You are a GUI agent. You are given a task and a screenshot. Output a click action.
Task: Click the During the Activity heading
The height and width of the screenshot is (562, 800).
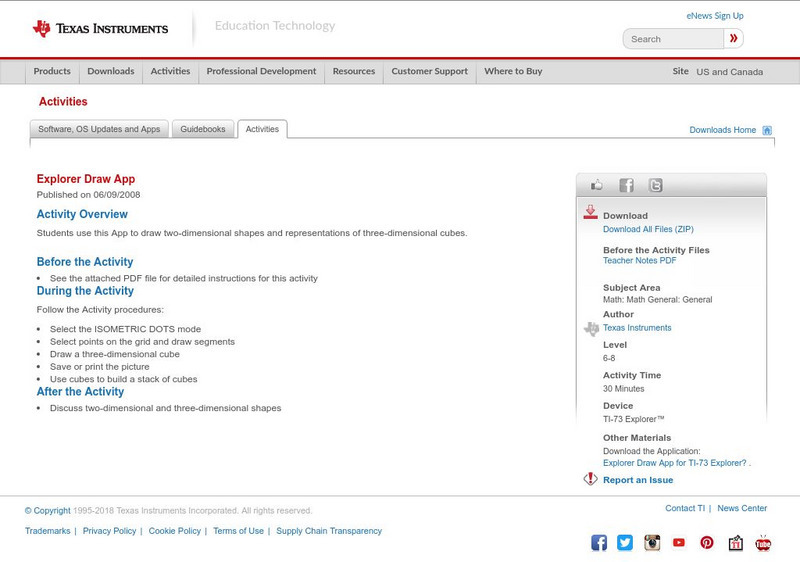pyautogui.click(x=85, y=291)
